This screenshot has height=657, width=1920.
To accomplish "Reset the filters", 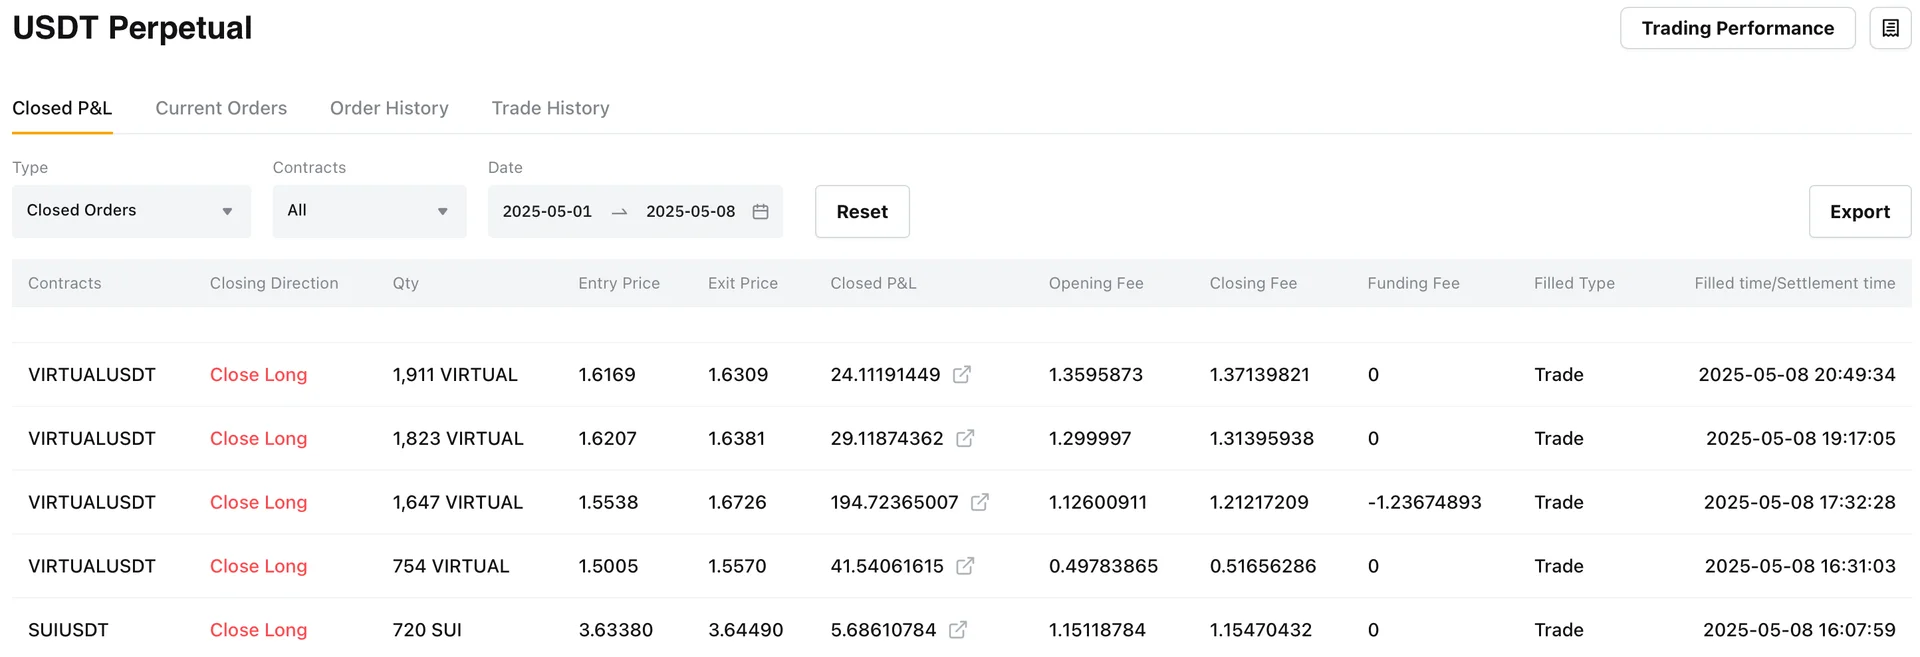I will coord(862,211).
